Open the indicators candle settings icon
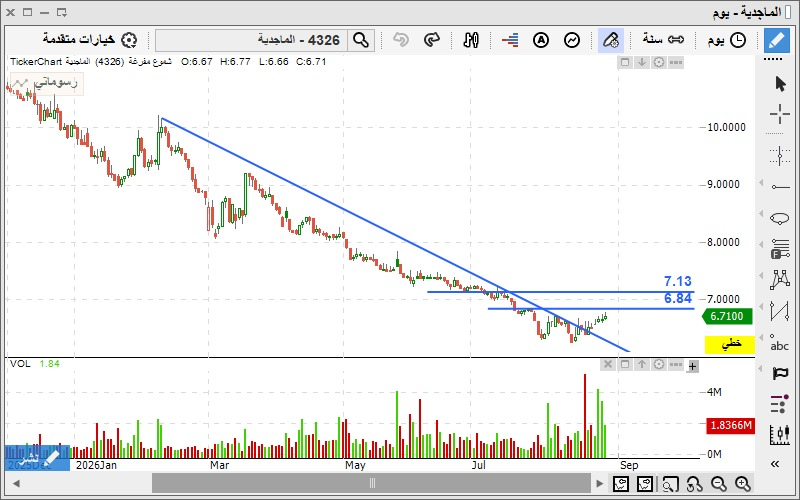This screenshot has width=800, height=500. [x=471, y=40]
